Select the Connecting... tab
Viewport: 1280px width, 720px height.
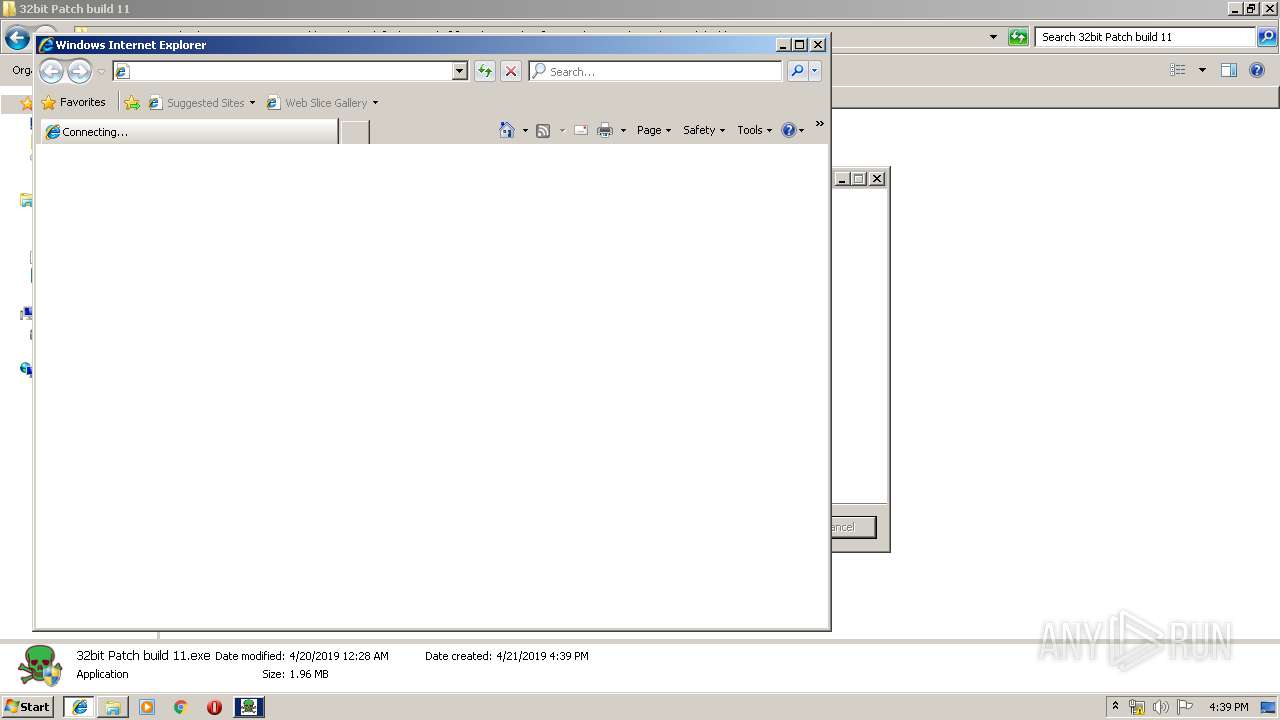pos(190,131)
